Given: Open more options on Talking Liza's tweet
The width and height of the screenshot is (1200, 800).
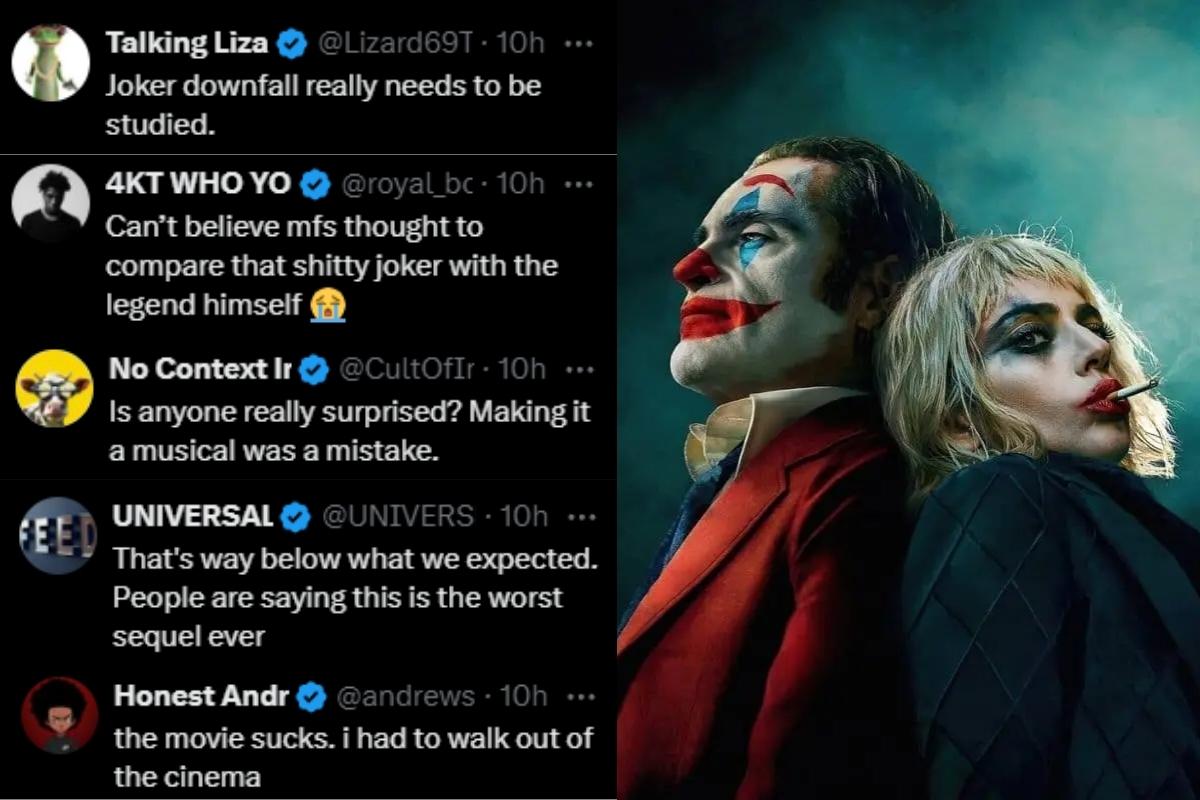Looking at the screenshot, I should coord(579,44).
